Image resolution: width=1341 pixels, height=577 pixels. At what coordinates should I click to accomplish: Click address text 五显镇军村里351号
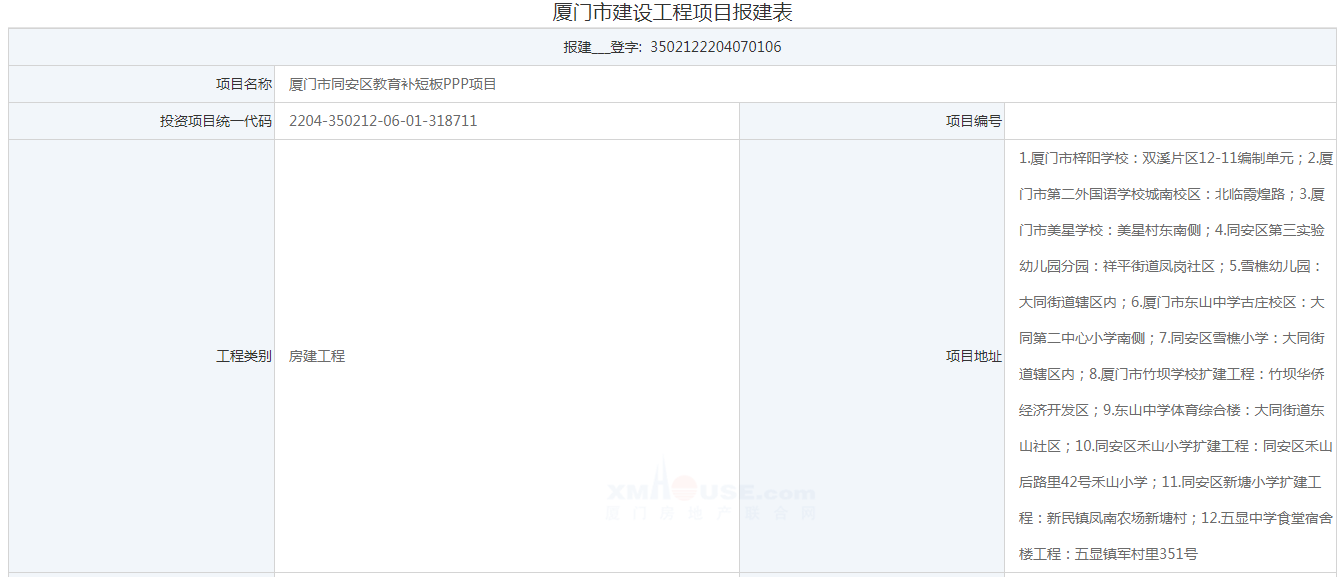click(1136, 554)
